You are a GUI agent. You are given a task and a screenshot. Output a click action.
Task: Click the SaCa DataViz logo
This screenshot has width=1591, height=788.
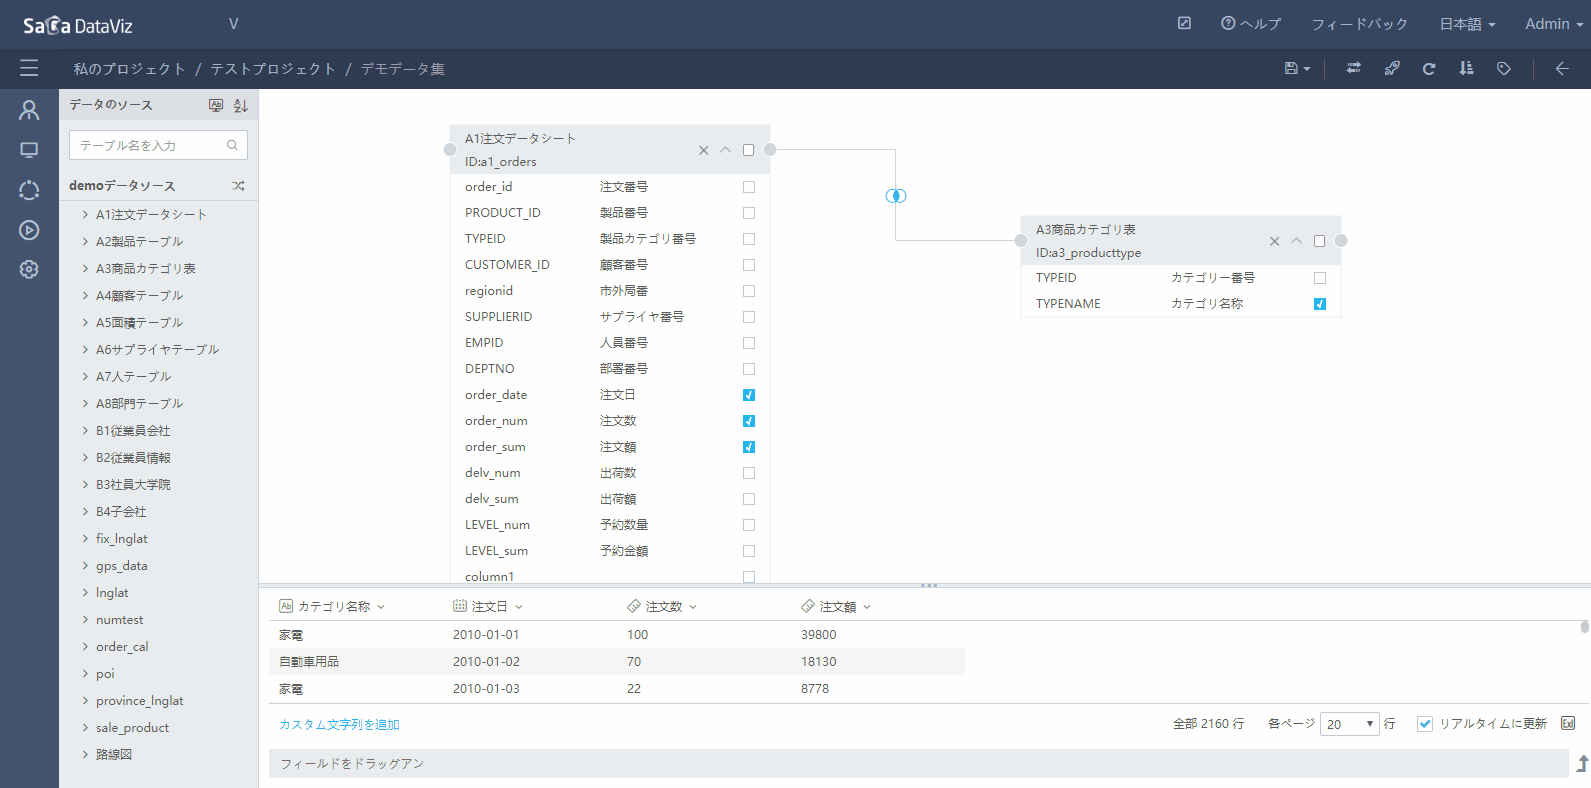tap(78, 25)
